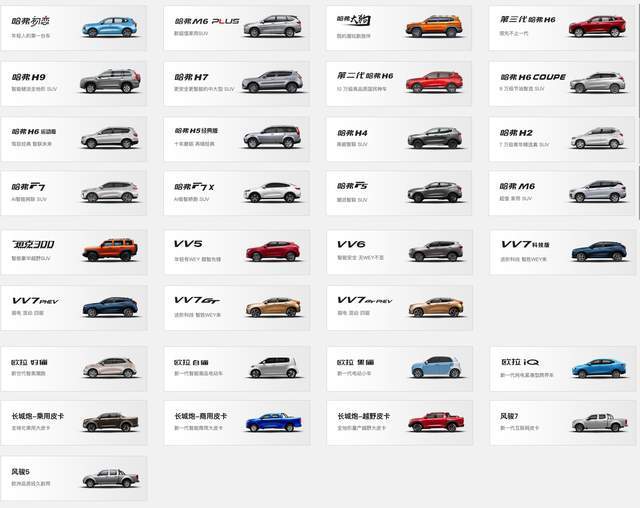The height and width of the screenshot is (508, 640).
Task: Click the 哈弗F7x title text
Action: [x=194, y=187]
